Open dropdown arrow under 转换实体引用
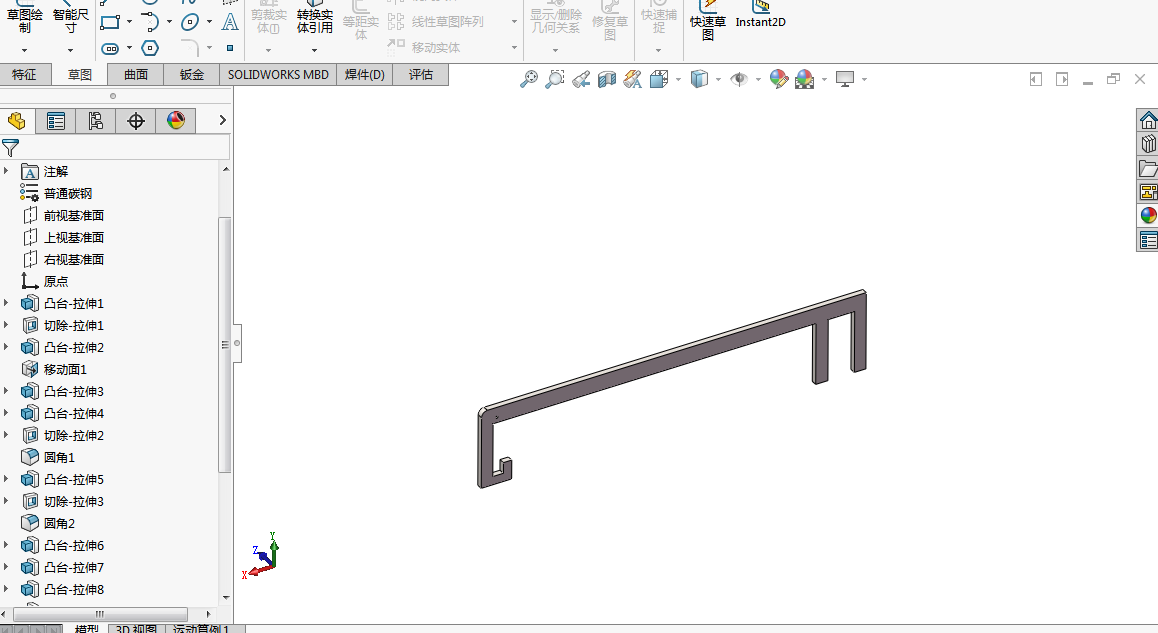Image resolution: width=1158 pixels, height=633 pixels. (314, 50)
